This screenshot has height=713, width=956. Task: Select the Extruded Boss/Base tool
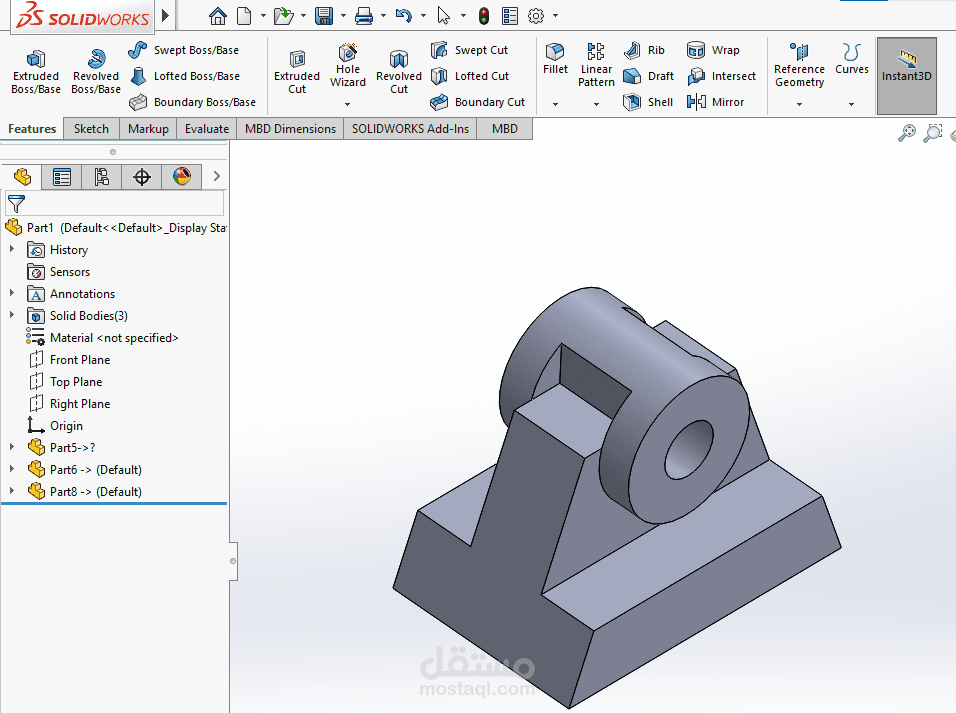35,72
